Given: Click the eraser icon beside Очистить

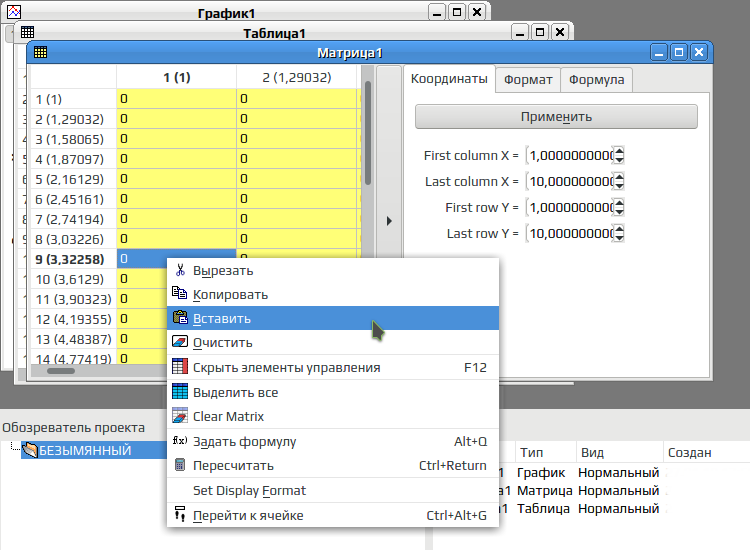Looking at the screenshot, I should tap(180, 341).
